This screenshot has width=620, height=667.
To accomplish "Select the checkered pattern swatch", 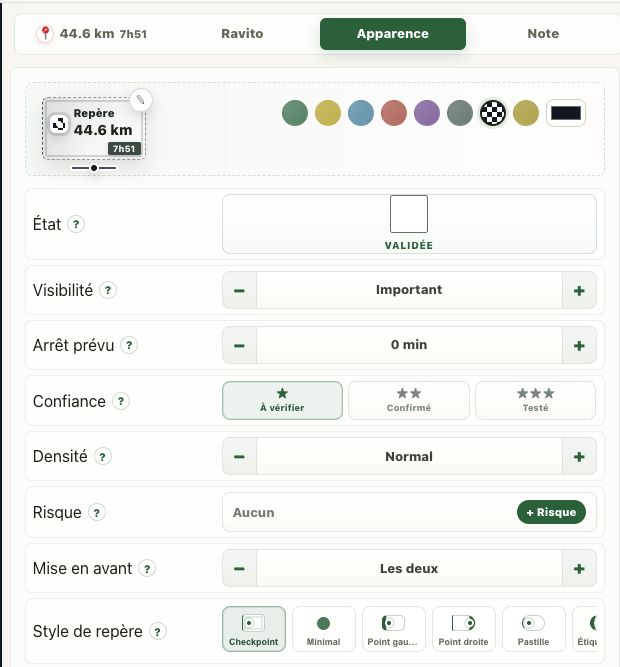I will 493,113.
